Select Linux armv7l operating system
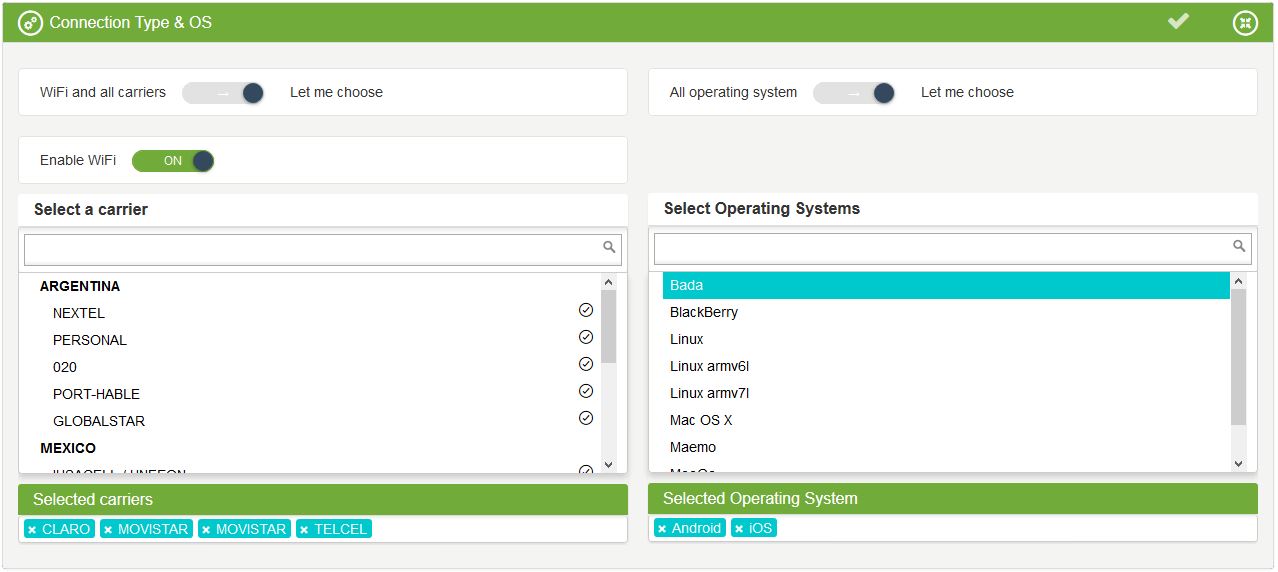The width and height of the screenshot is (1278, 572). [946, 393]
